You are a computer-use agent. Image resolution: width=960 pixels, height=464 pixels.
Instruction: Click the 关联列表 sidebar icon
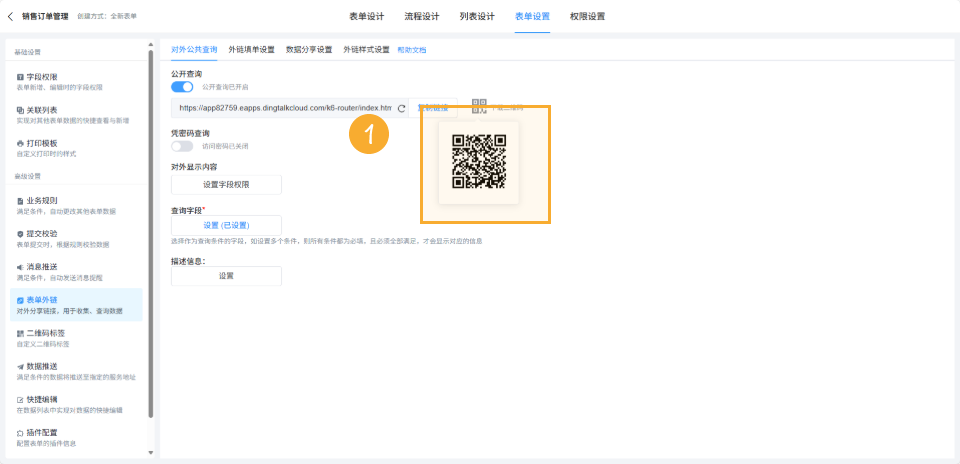point(20,110)
